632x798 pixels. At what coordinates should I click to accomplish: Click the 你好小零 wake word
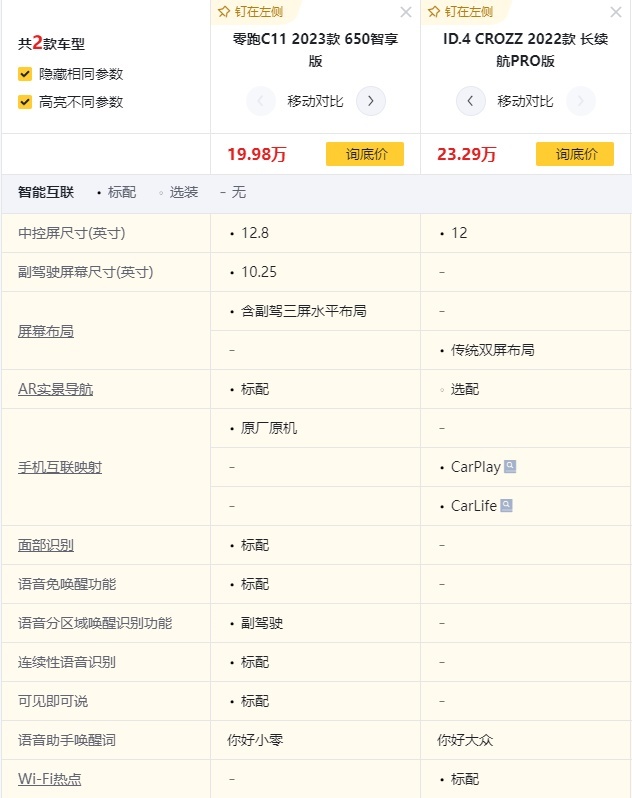[255, 740]
